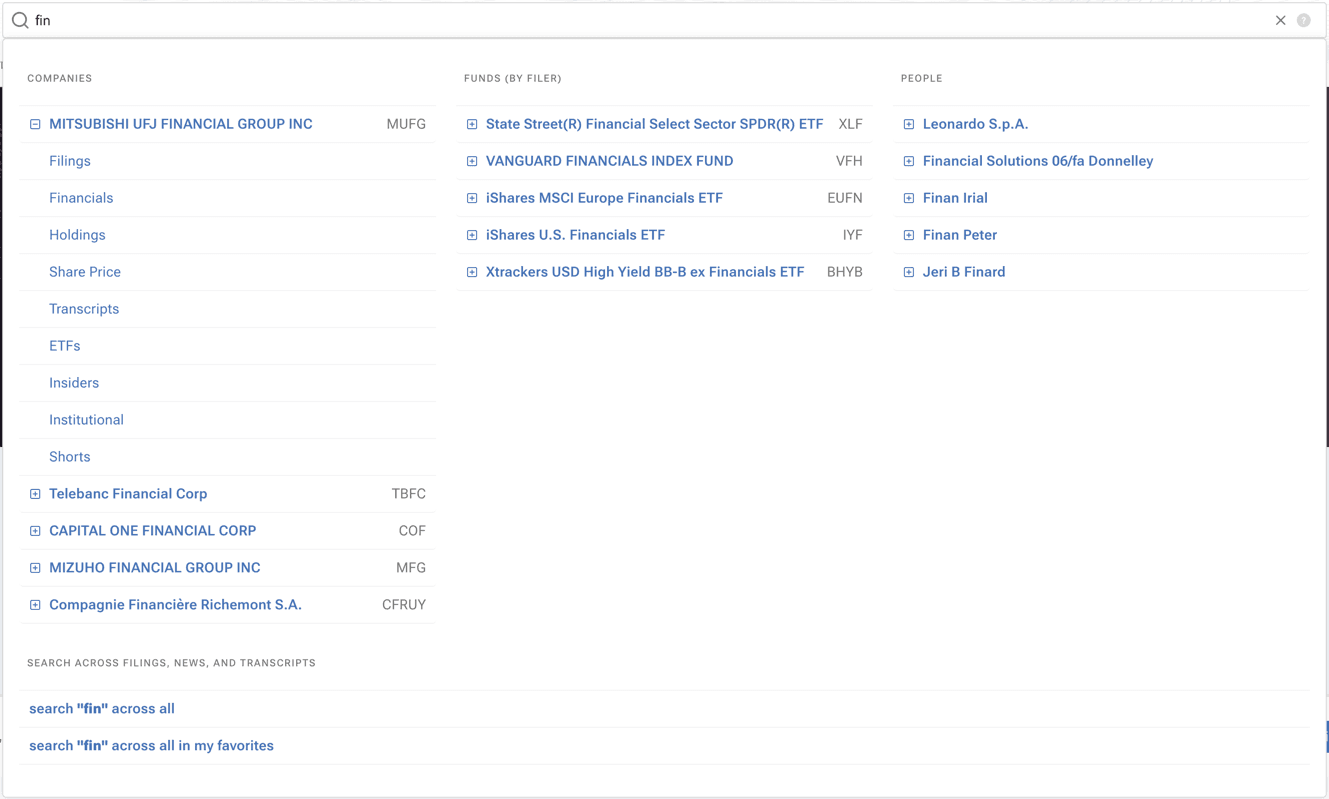Open the search help question mark icon
The width and height of the screenshot is (1329, 799).
[x=1304, y=20]
